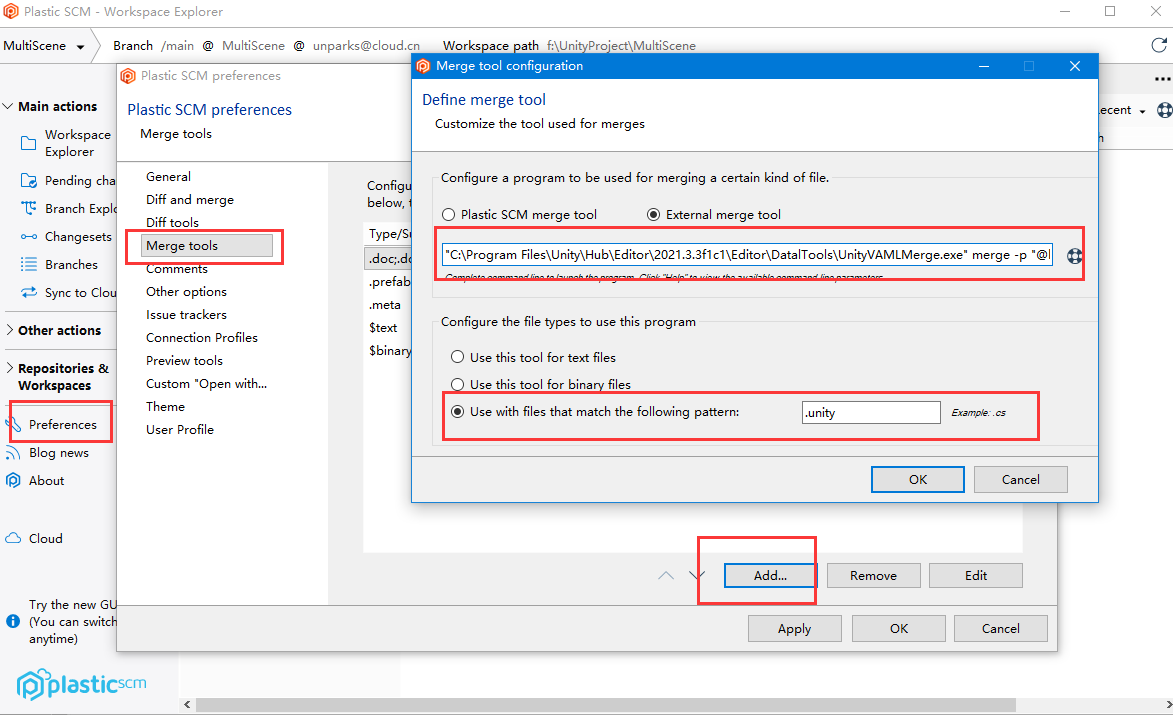Click the refresh icon at top right
The width and height of the screenshot is (1173, 715).
pos(1159,45)
